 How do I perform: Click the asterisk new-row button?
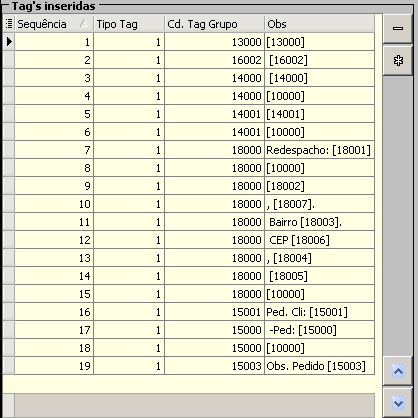(x=398, y=61)
